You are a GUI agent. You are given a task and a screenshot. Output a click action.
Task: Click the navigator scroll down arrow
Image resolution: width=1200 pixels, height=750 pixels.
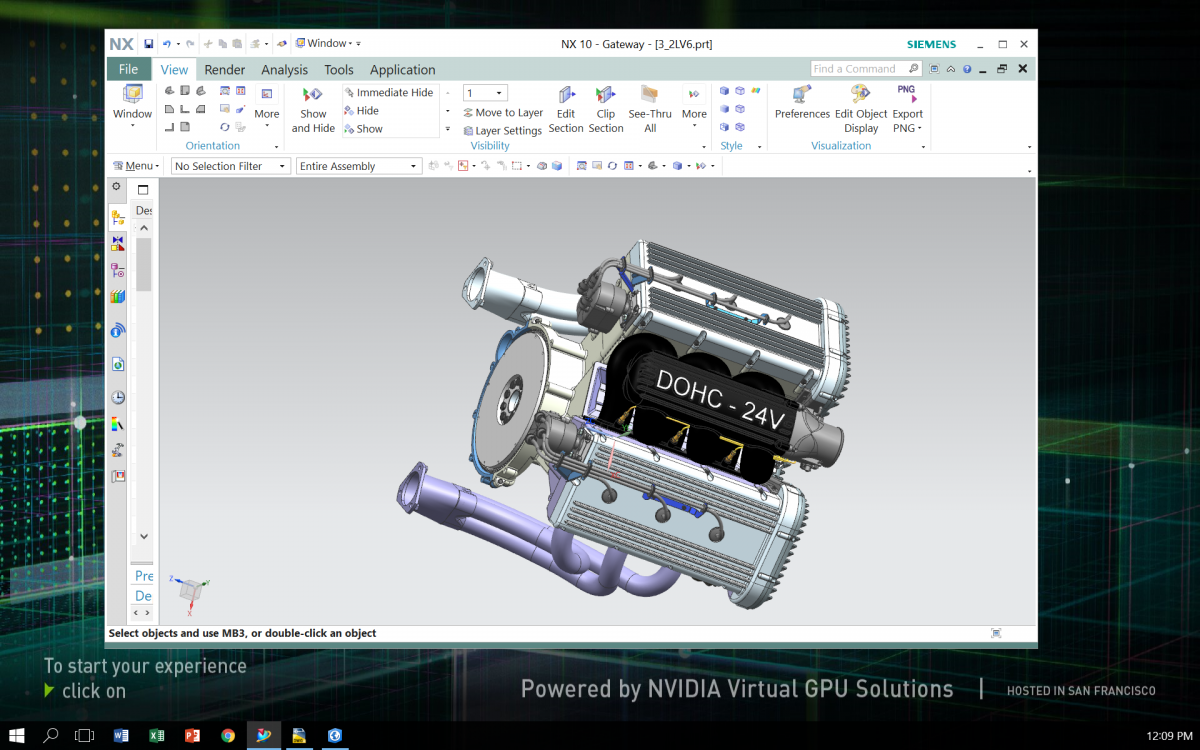pos(144,536)
